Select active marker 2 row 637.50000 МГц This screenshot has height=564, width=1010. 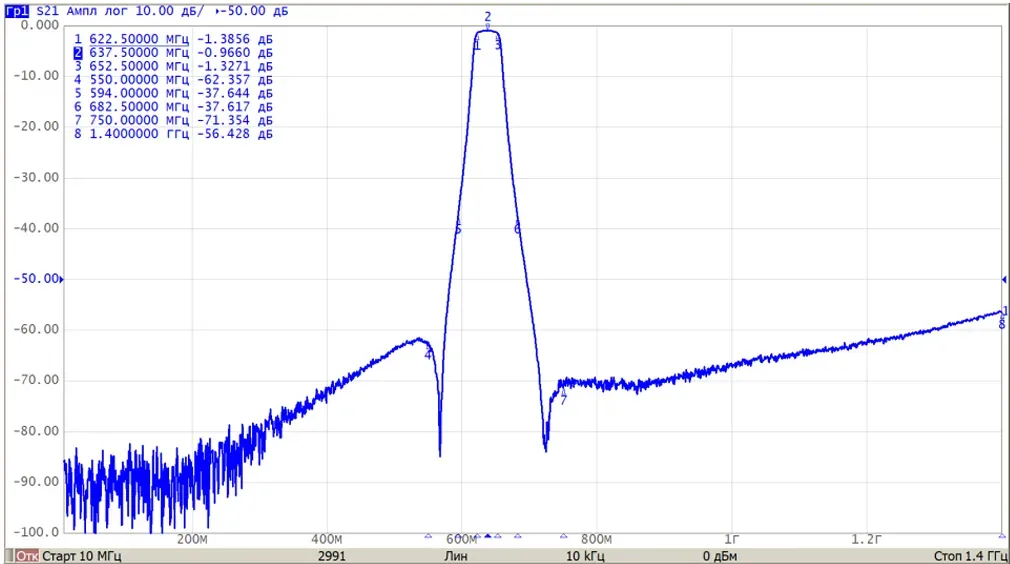coord(173,53)
